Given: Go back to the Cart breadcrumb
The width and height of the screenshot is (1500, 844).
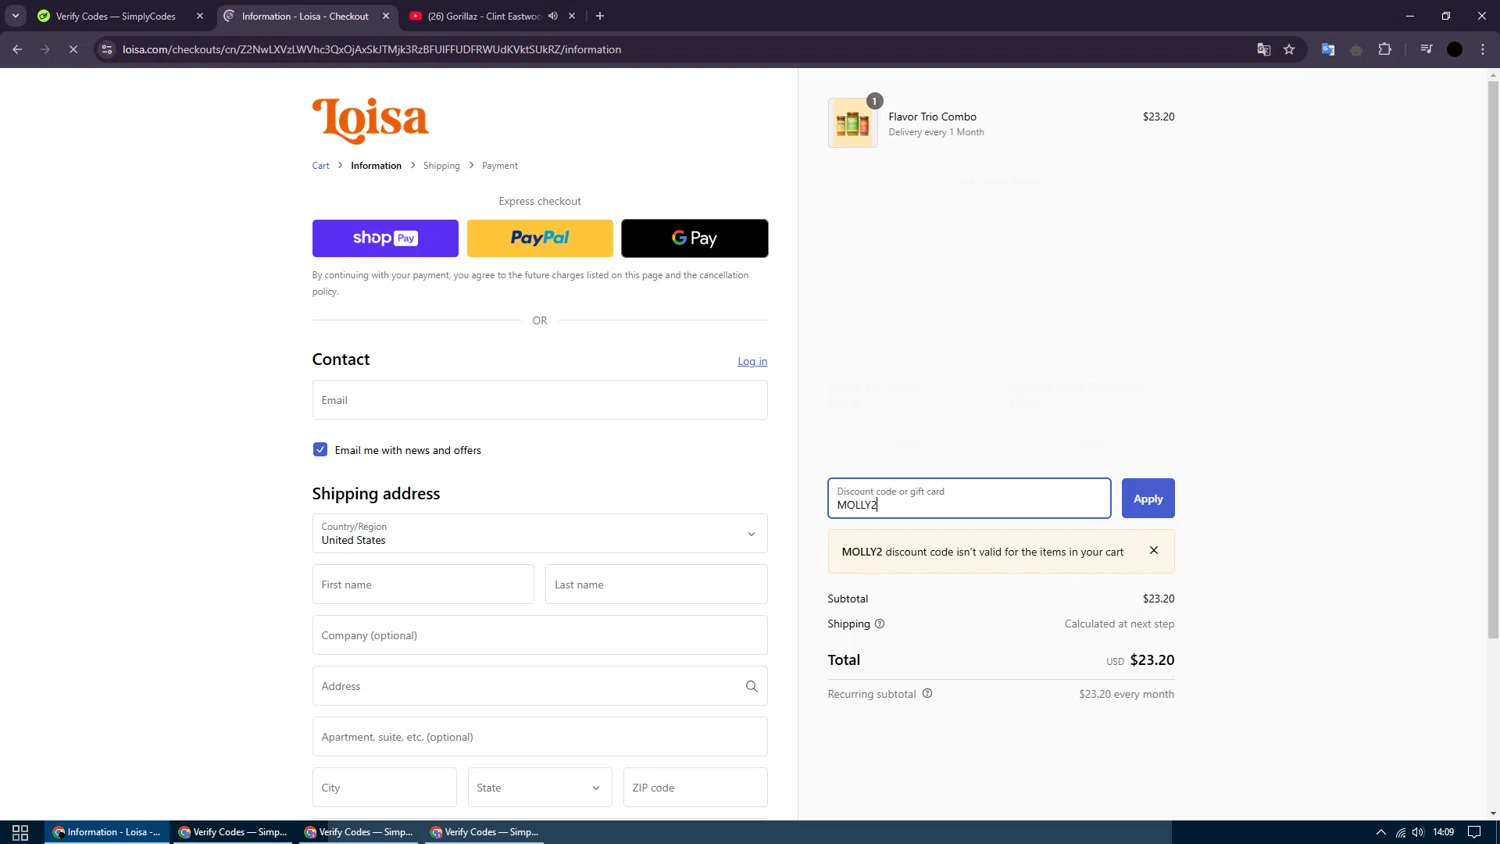Looking at the screenshot, I should click(x=320, y=166).
